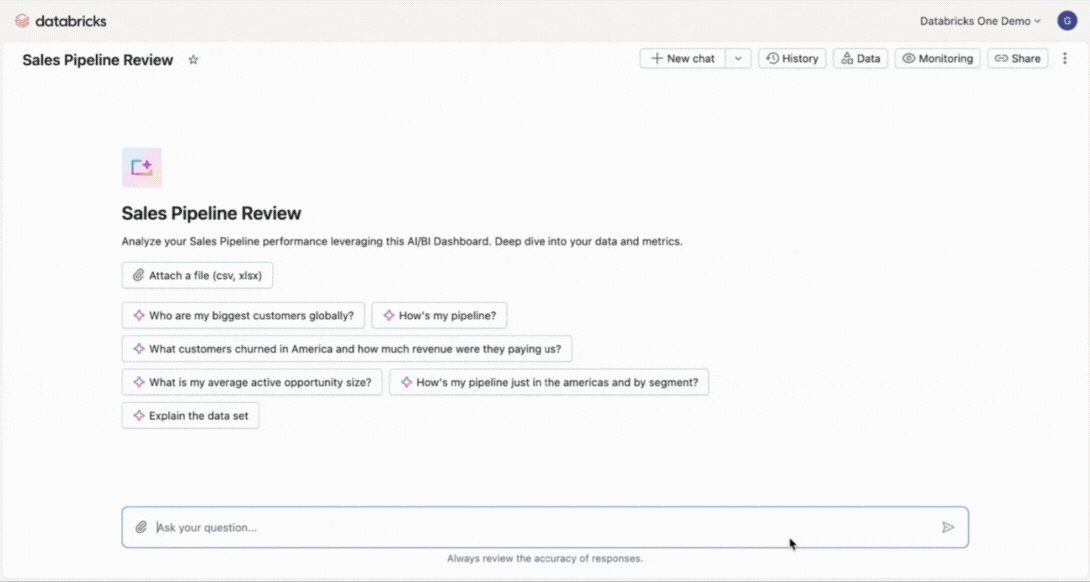
Task: Attach a file (csv, xlsx)
Action: 197,275
